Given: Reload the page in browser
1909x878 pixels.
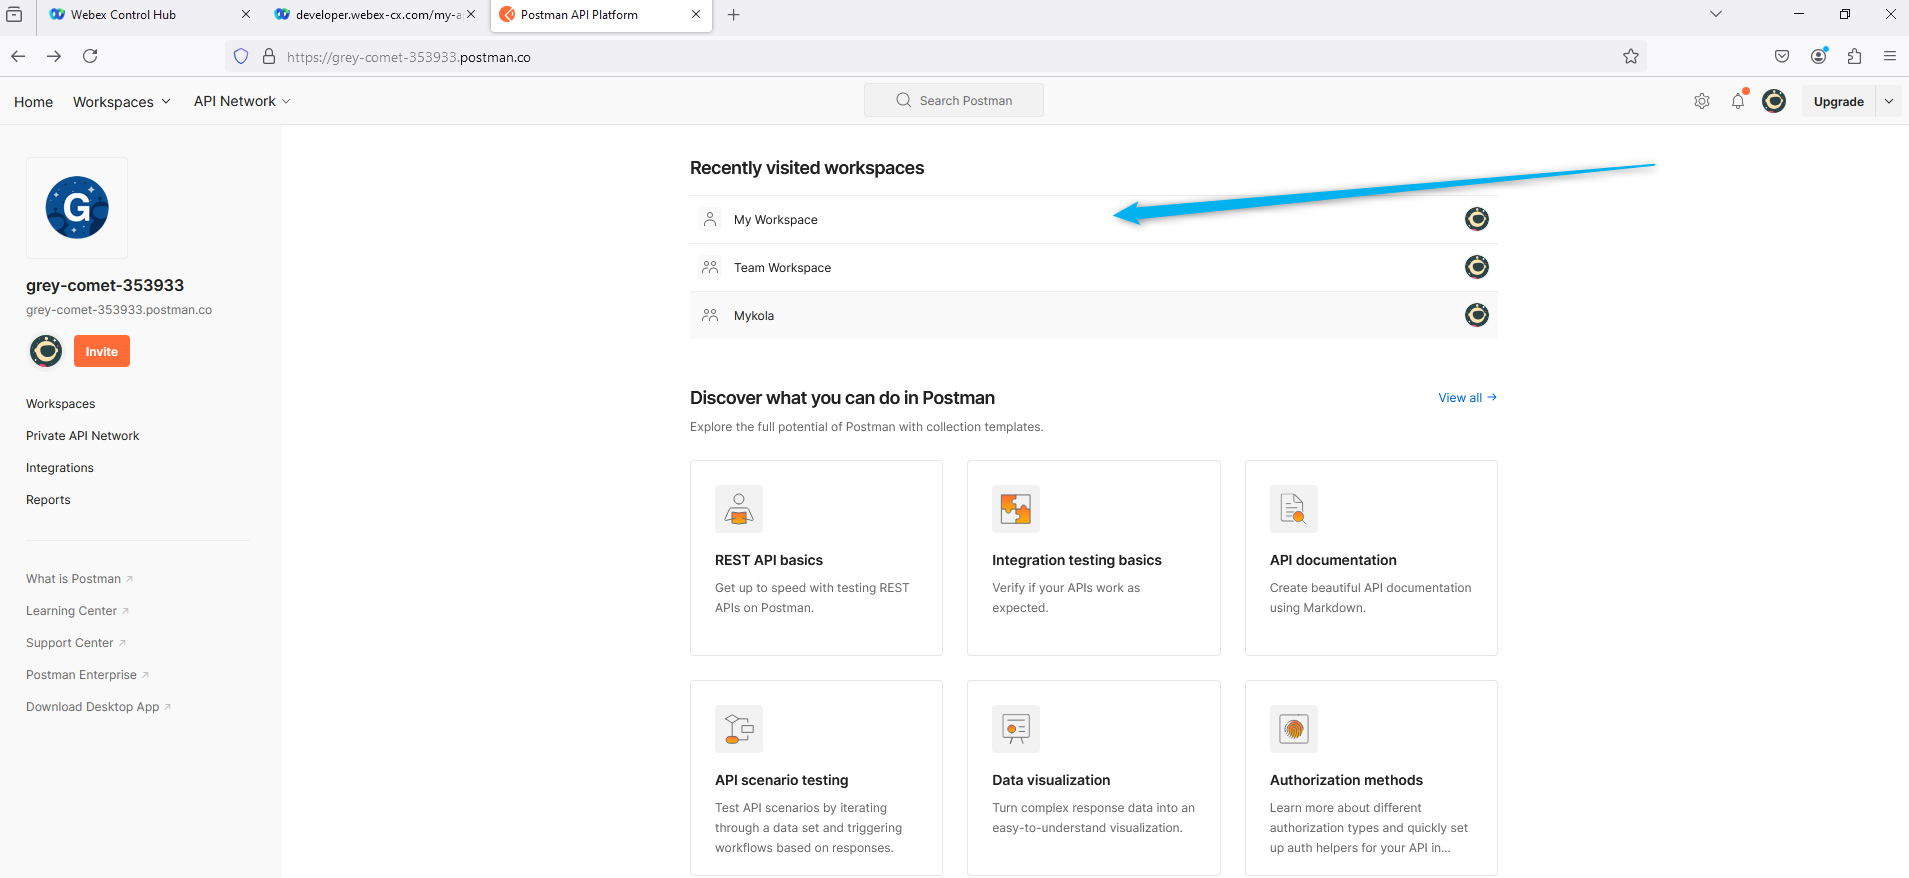Looking at the screenshot, I should click(90, 56).
